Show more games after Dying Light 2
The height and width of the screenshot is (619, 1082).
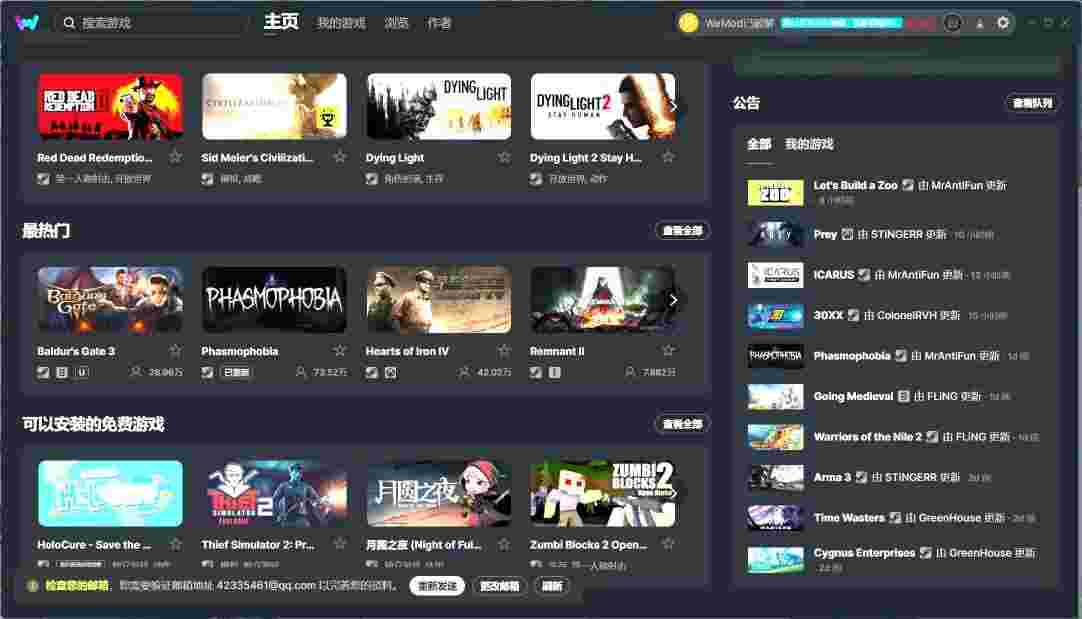pos(673,106)
